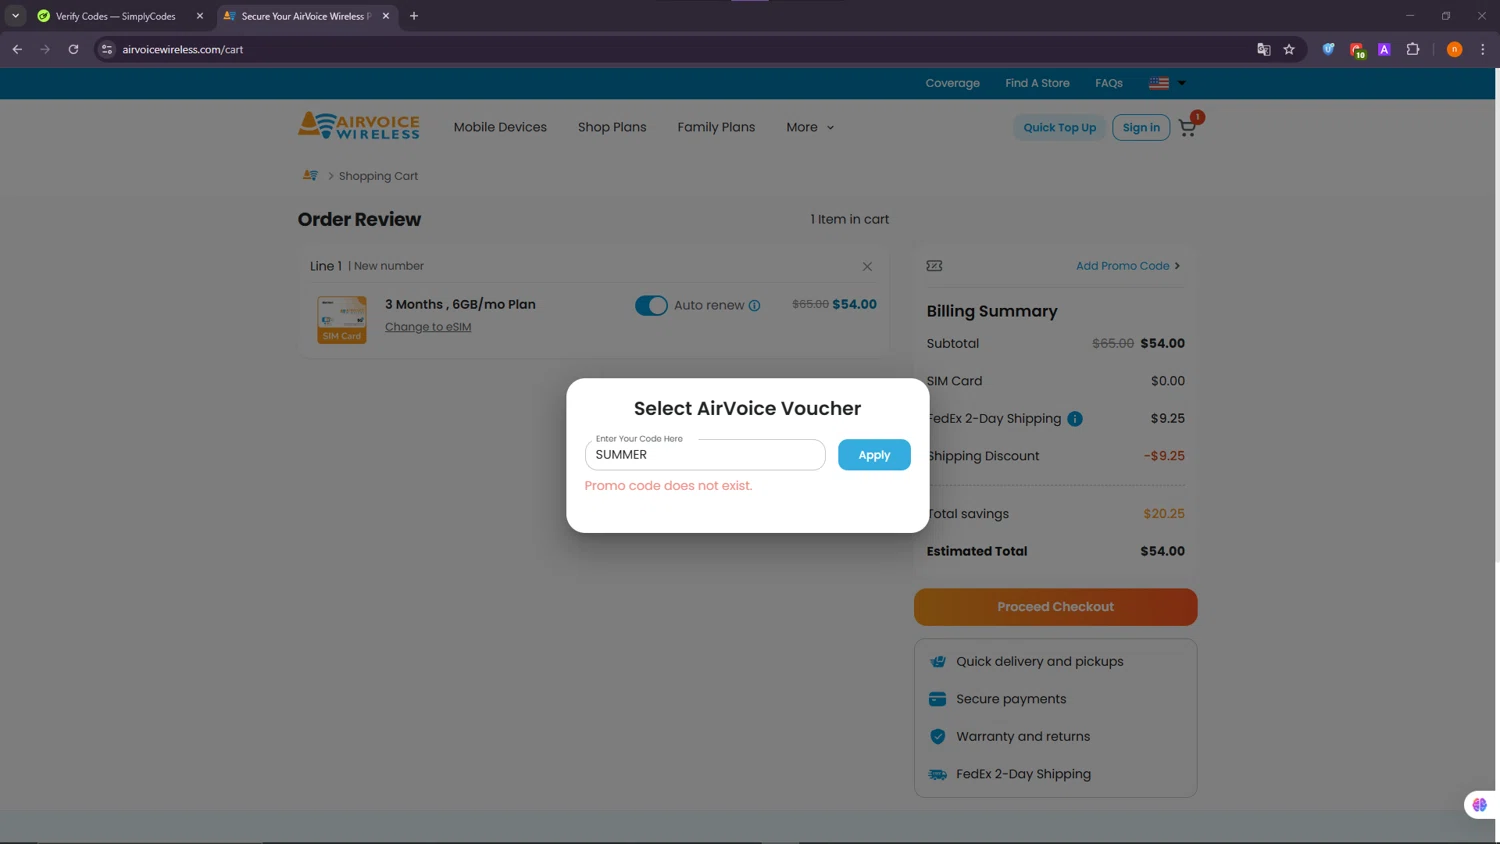Open the browser extensions puzzle icon
This screenshot has height=844, width=1500.
pos(1413,49)
